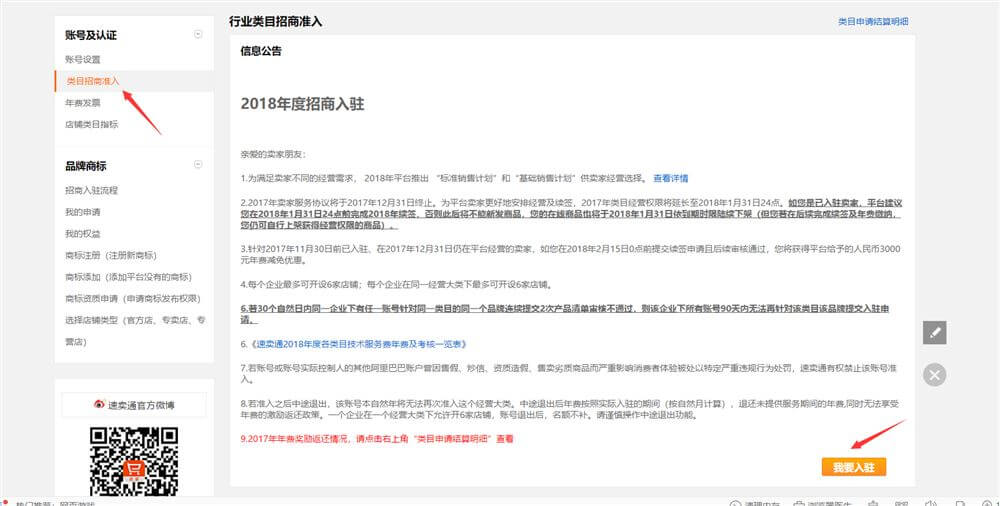Open 我的申请 page
This screenshot has width=1000, height=506.
click(83, 212)
